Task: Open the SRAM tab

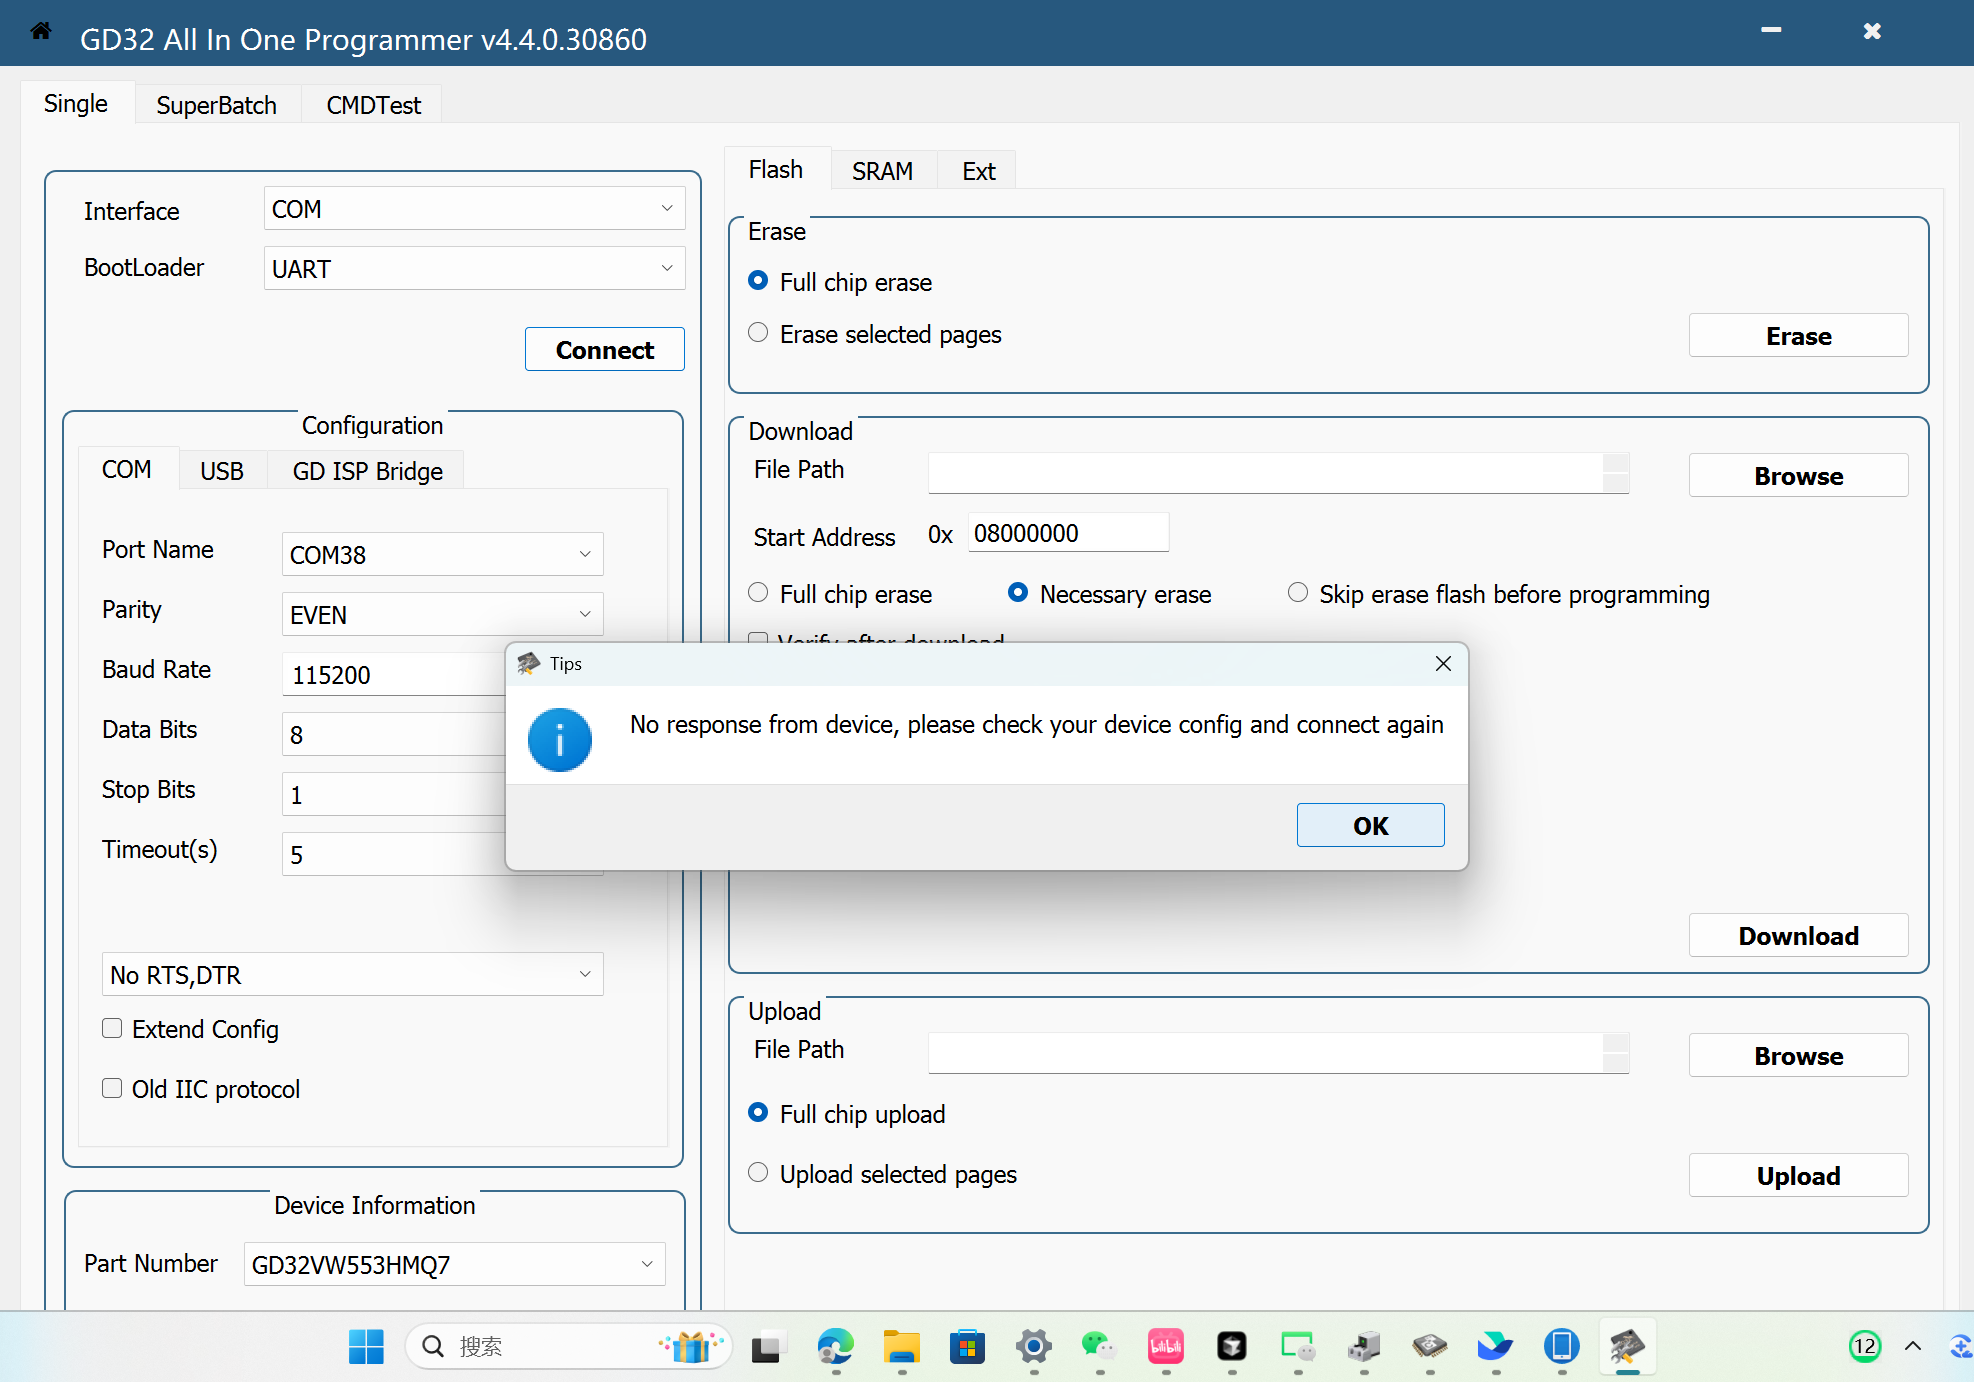Action: [x=882, y=171]
